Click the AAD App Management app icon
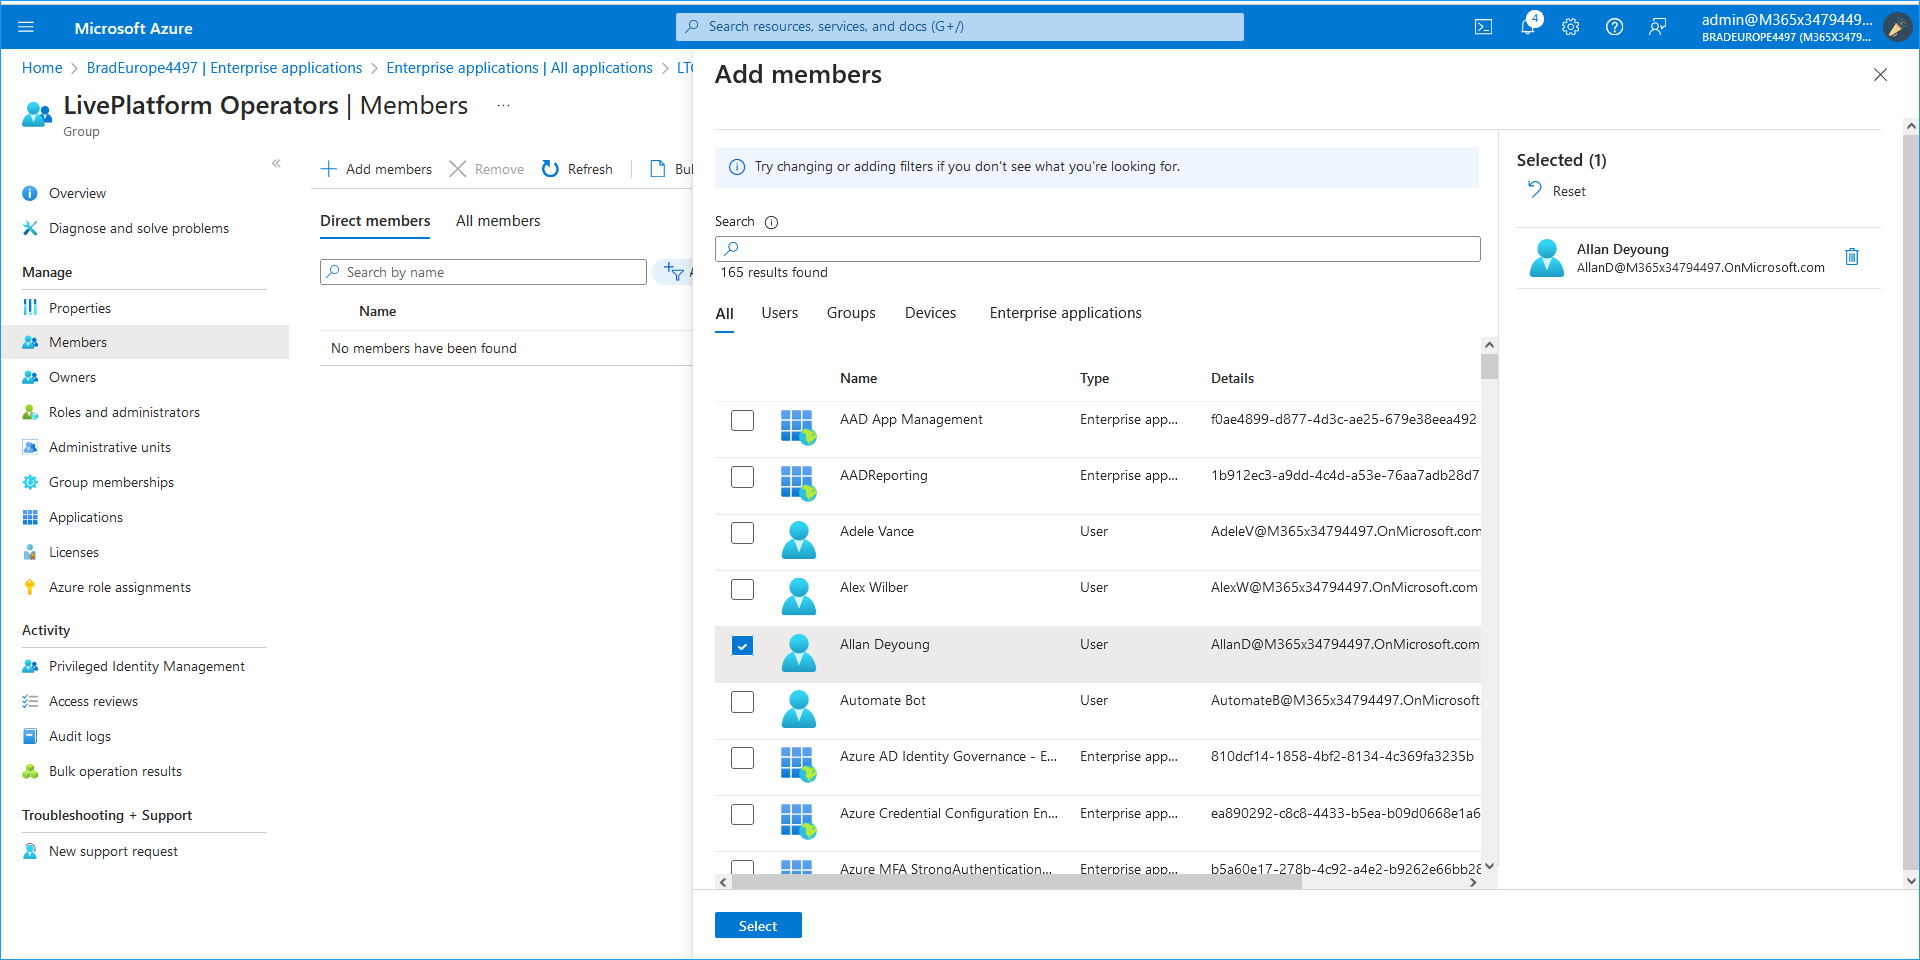1920x960 pixels. coord(798,427)
